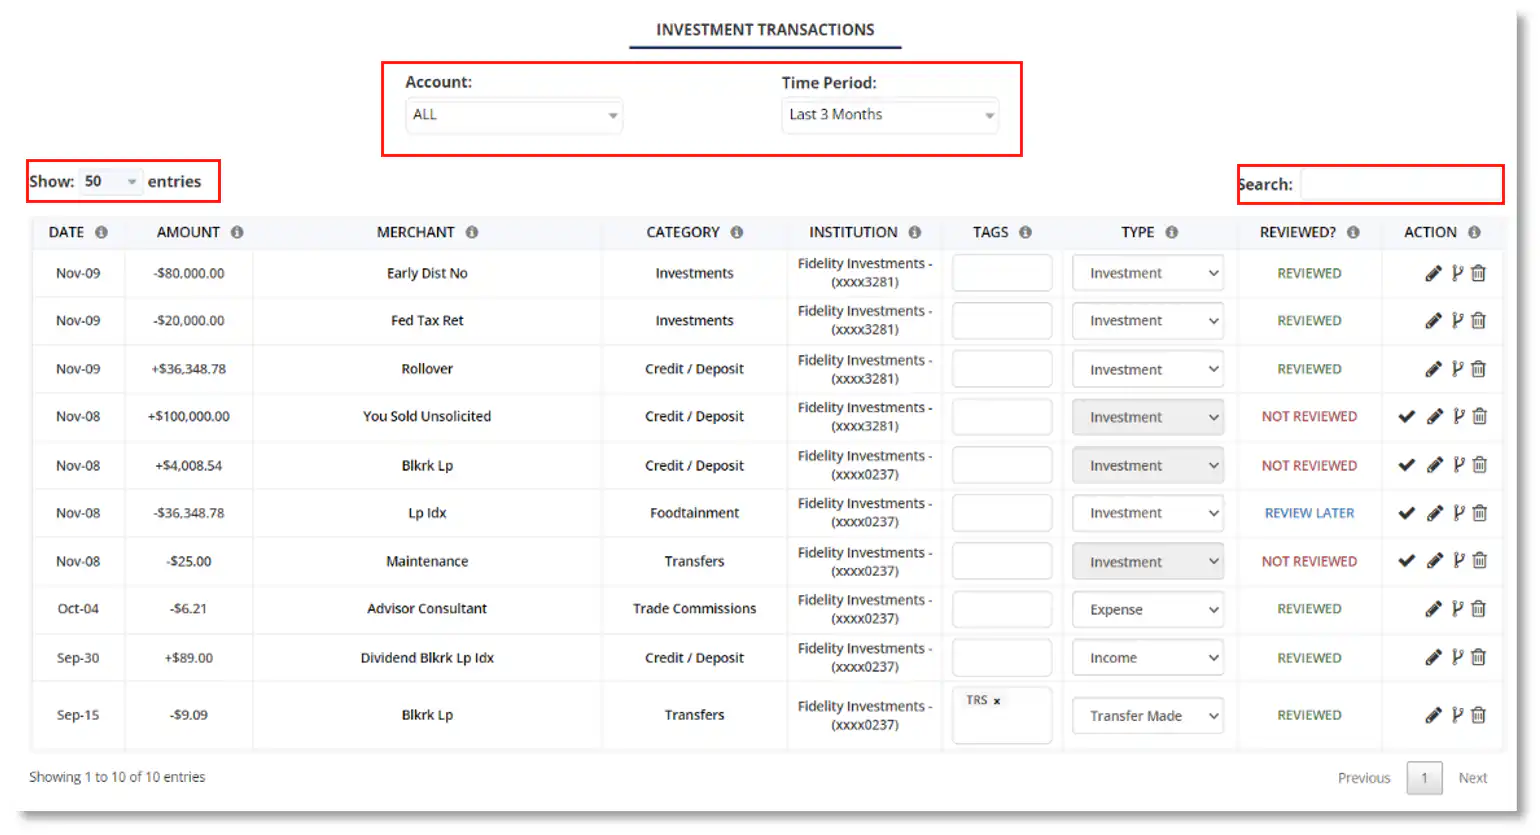
Task: Delete the Fed Tax Ret transaction
Action: click(x=1478, y=321)
